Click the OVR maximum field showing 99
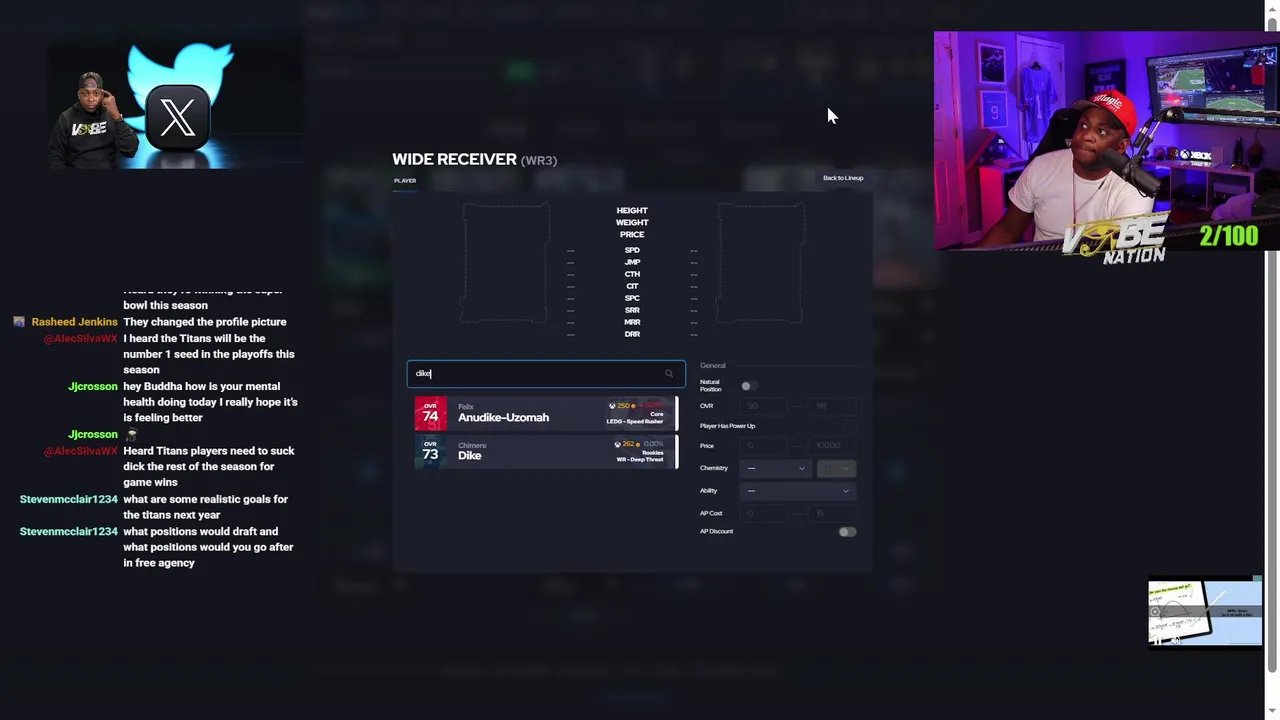This screenshot has width=1280, height=720. [833, 406]
